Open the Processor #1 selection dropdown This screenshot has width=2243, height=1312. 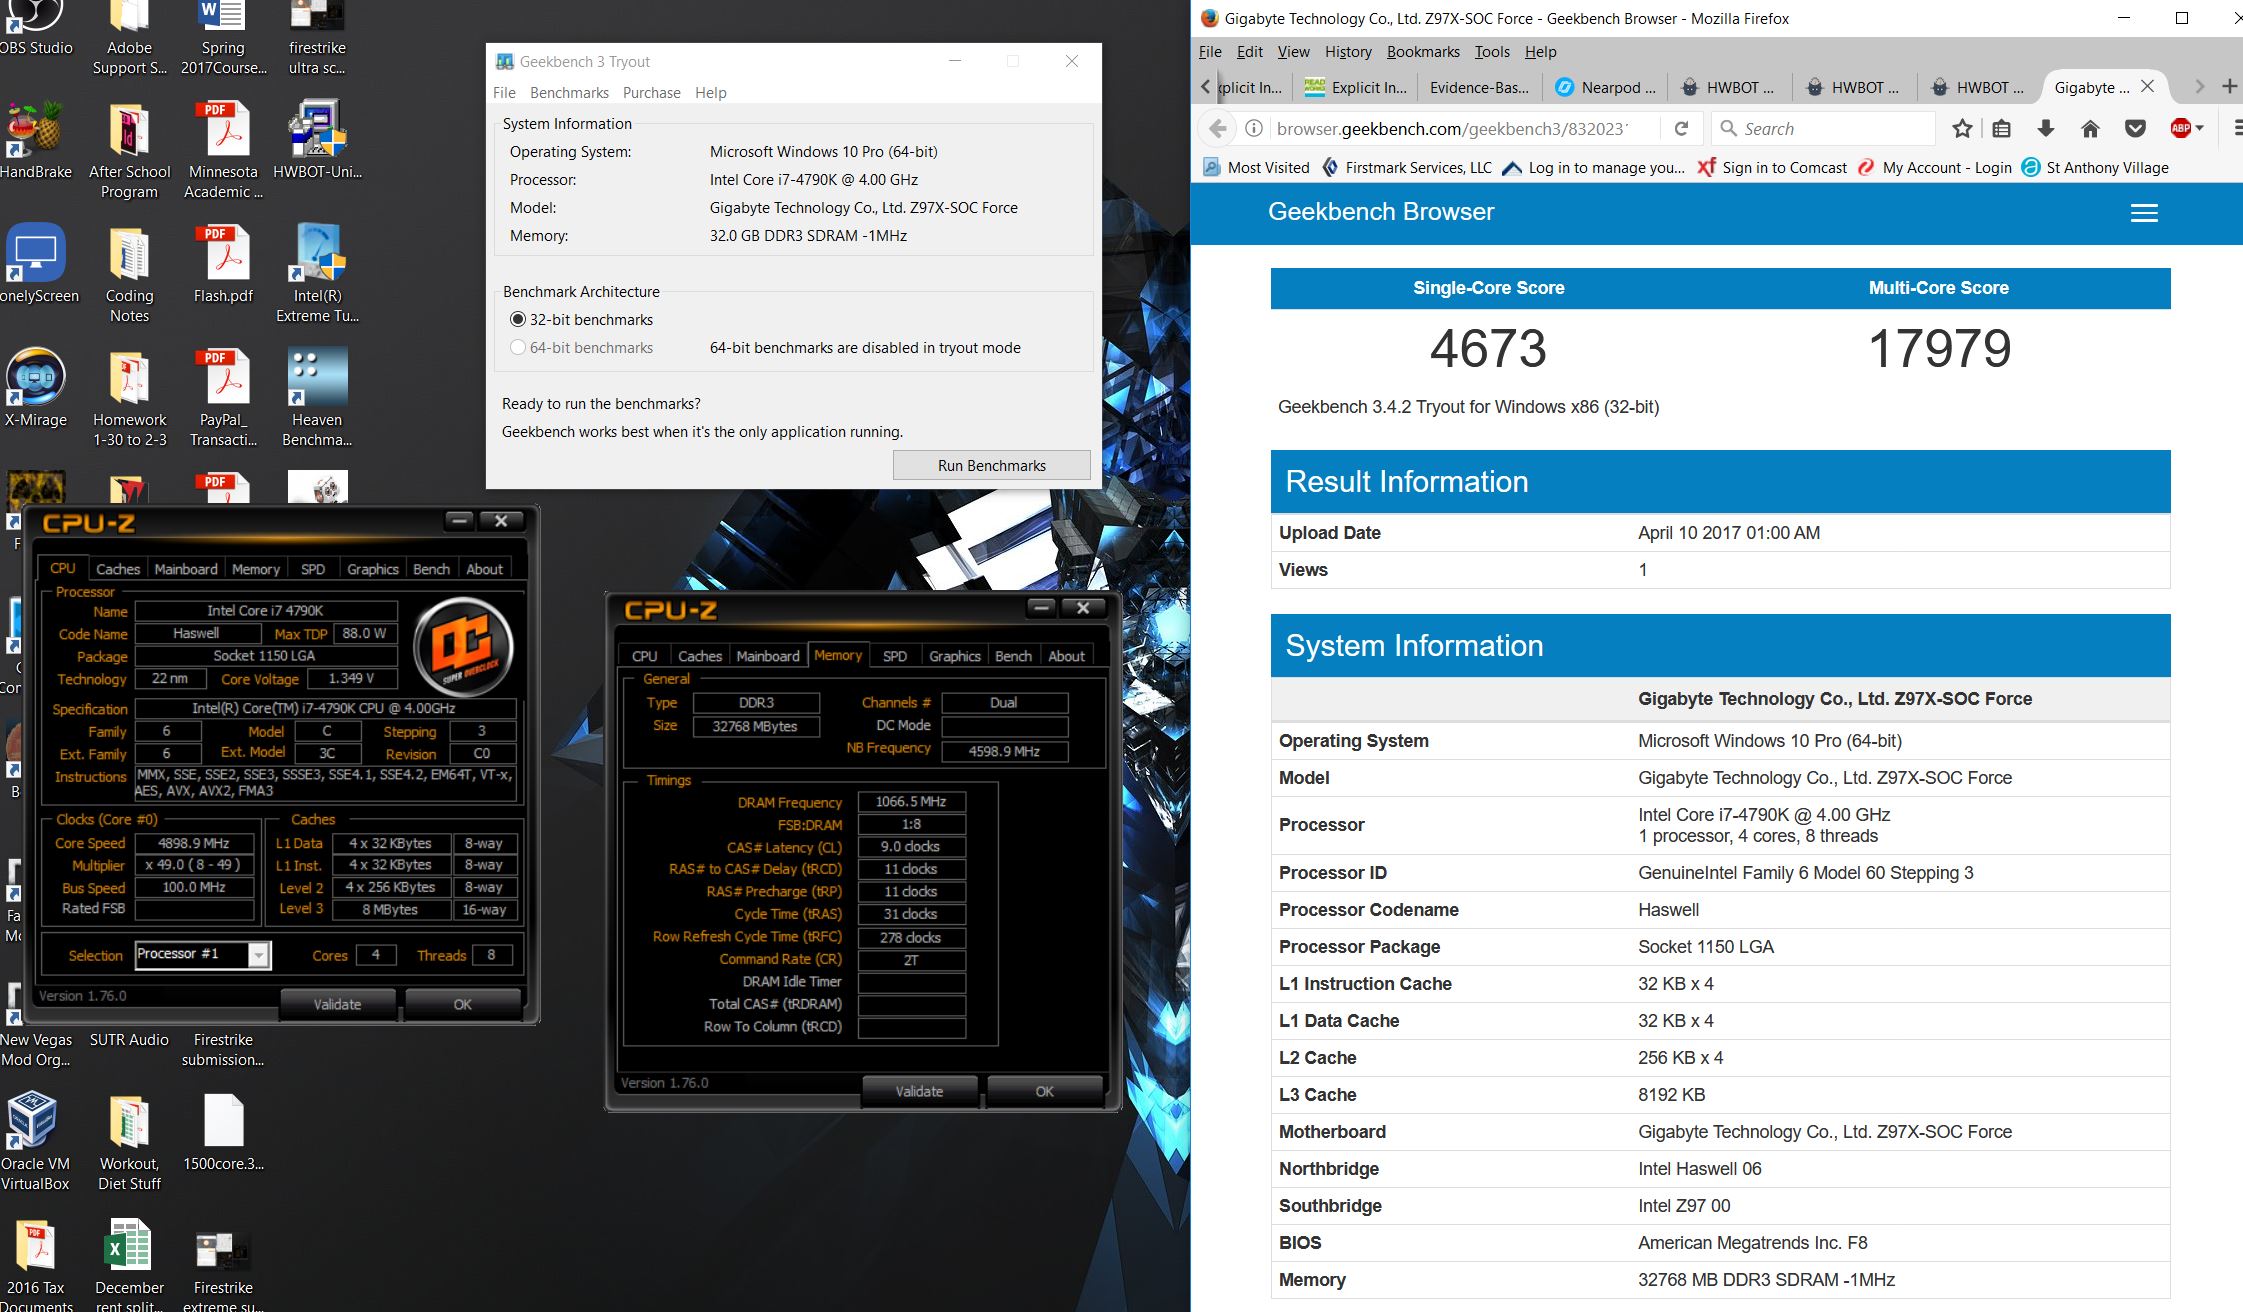tap(203, 954)
